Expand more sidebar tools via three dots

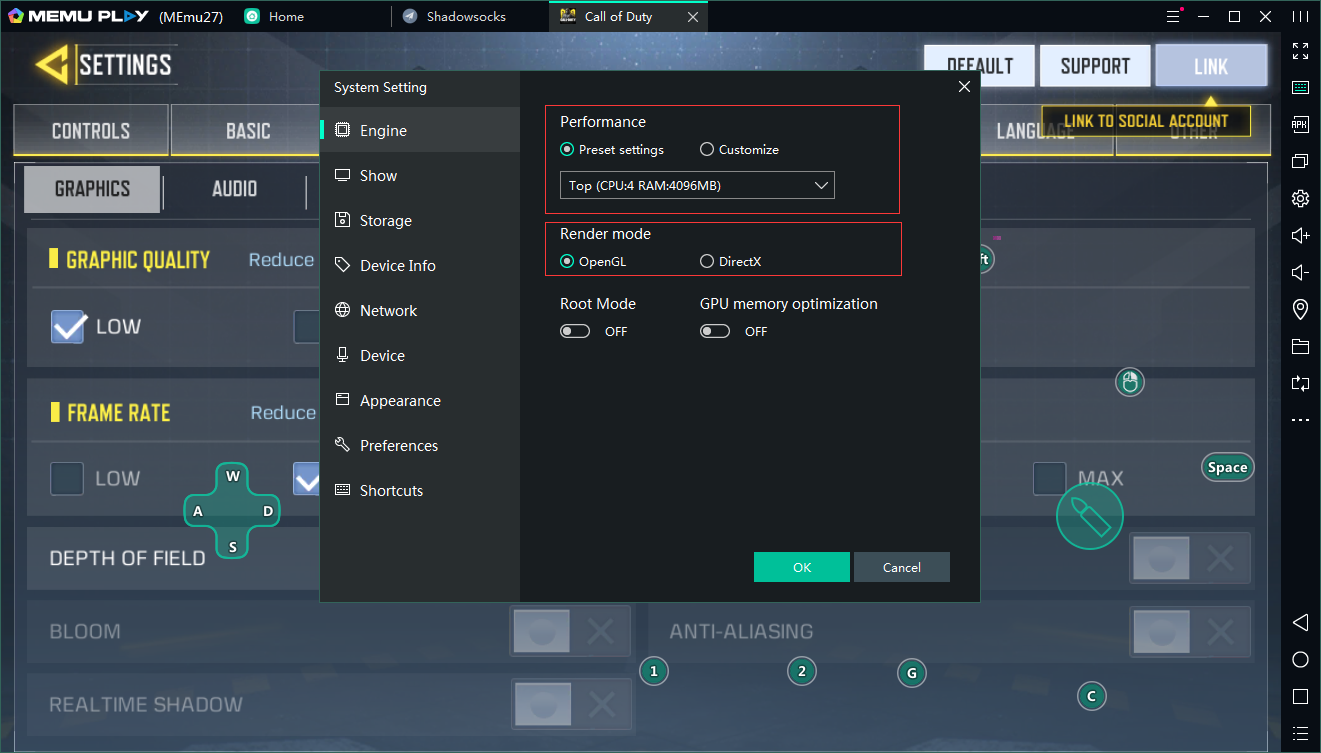1300,420
